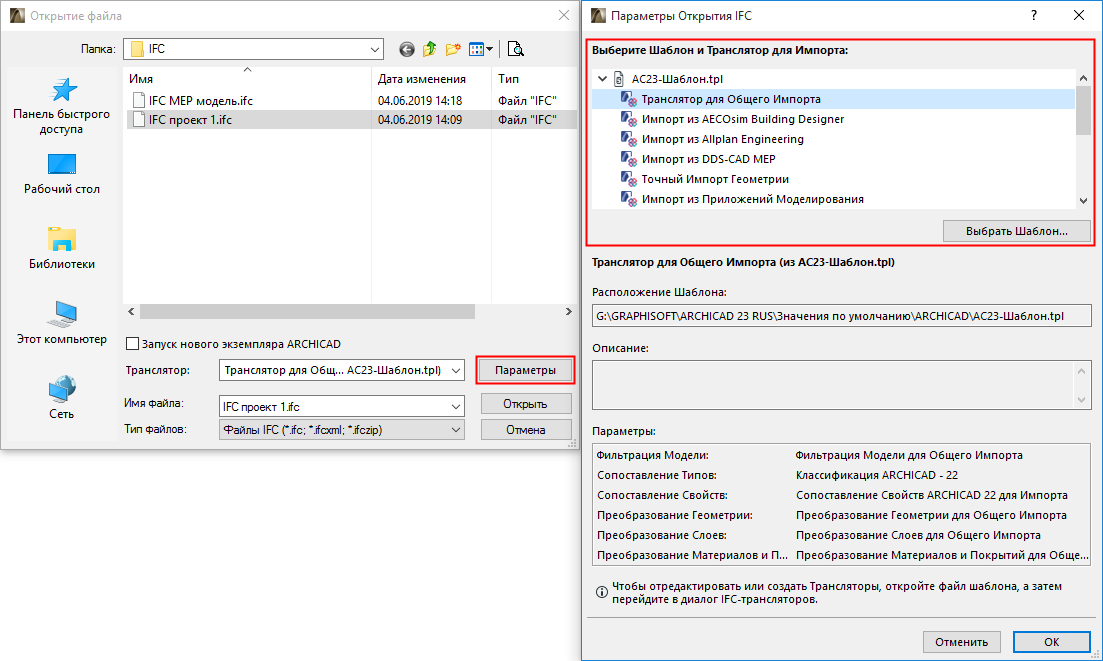Image resolution: width=1103 pixels, height=661 pixels.
Task: Click the Открыть button
Action: [525, 404]
